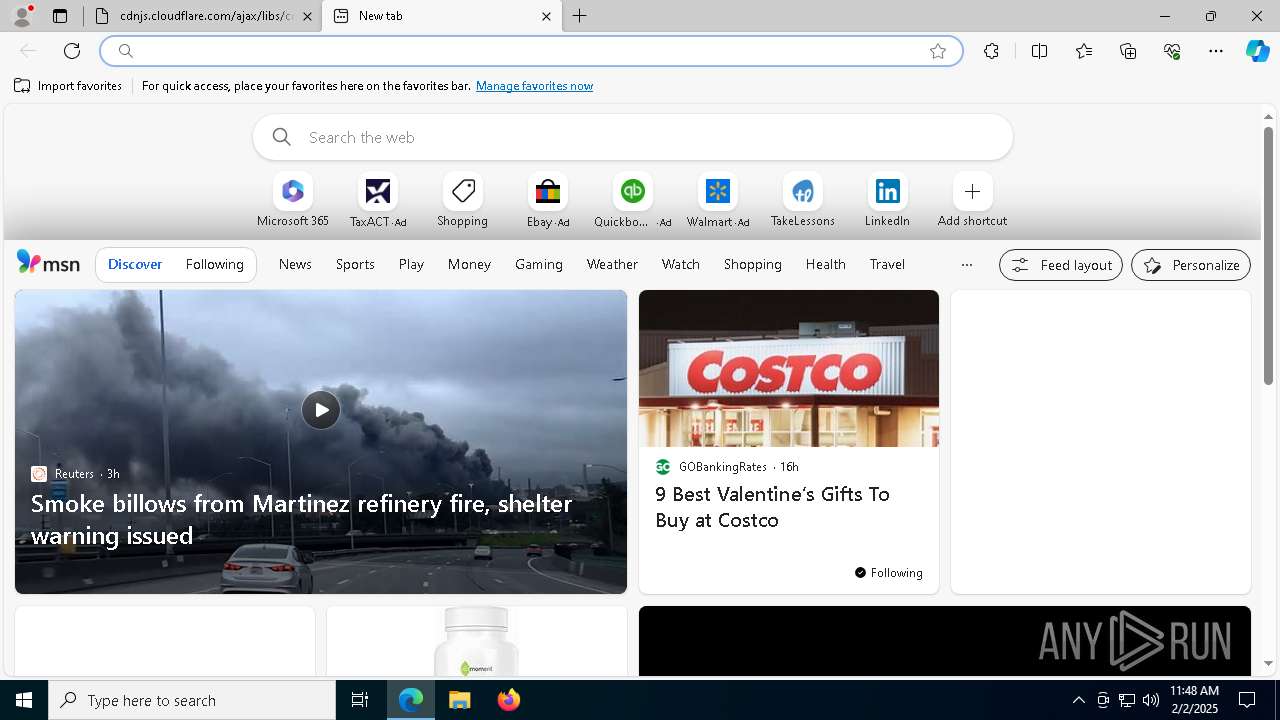Click the browser Refresh button
1280x720 pixels.
72,51
